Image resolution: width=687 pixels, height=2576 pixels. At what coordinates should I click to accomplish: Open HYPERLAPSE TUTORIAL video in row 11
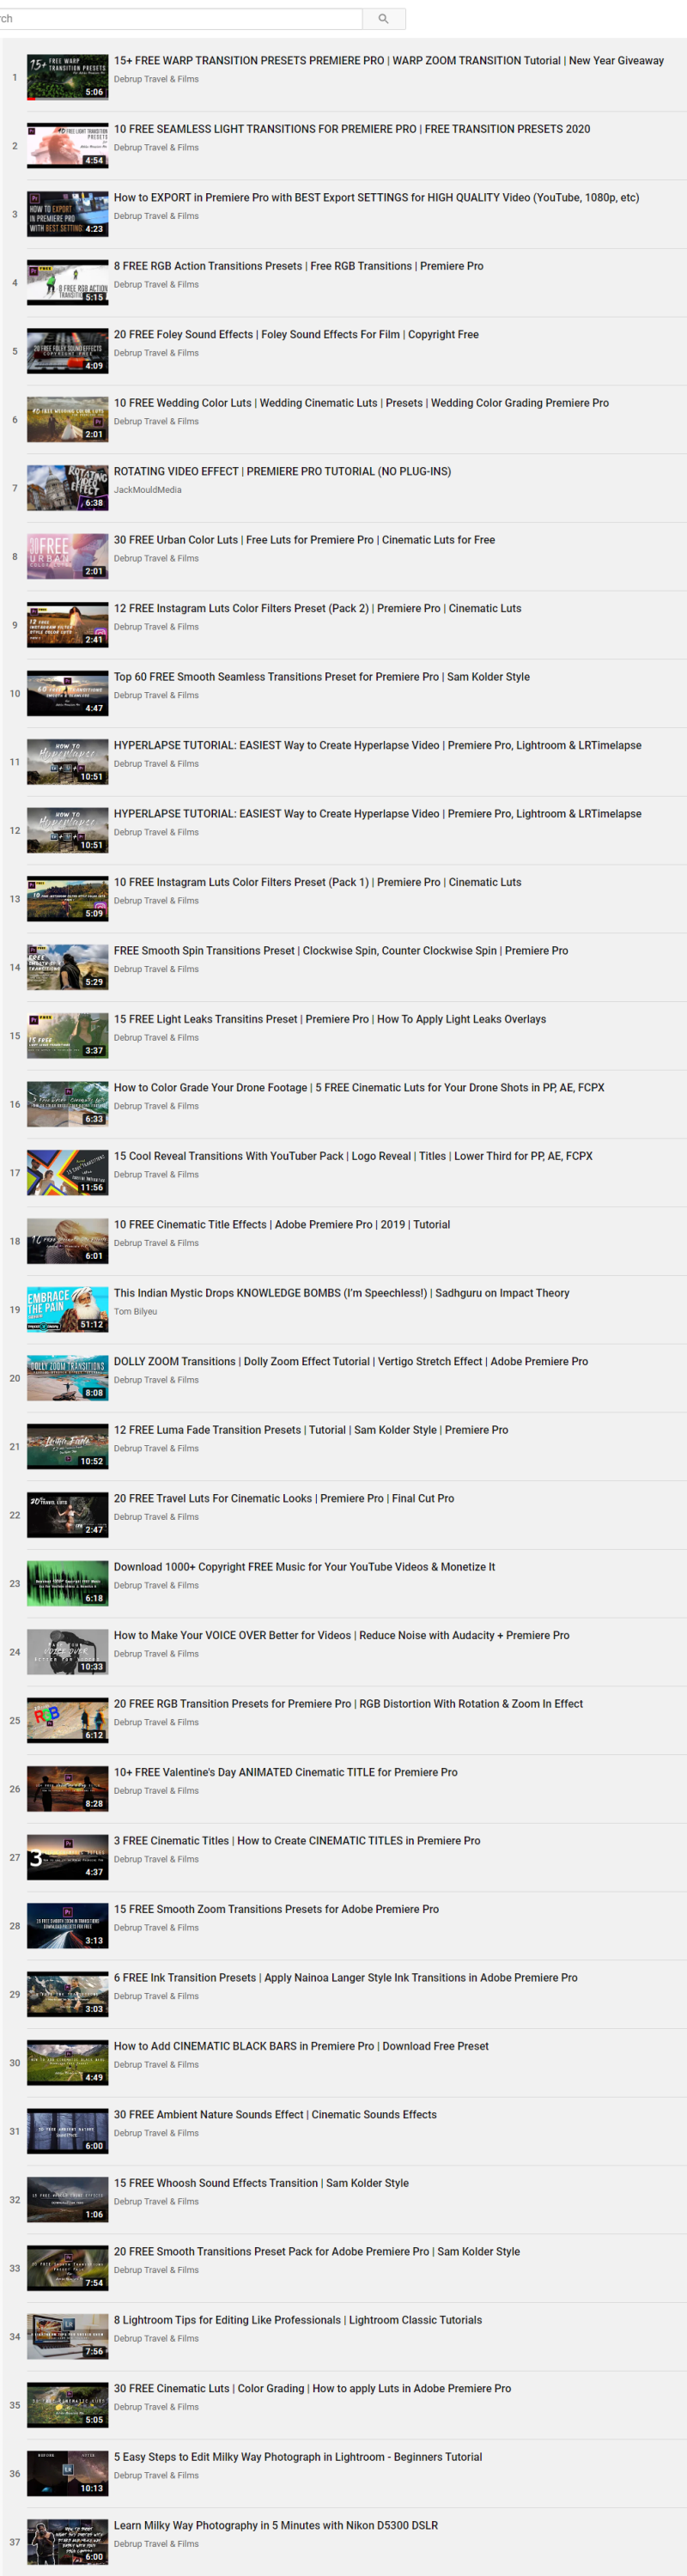pos(378,746)
